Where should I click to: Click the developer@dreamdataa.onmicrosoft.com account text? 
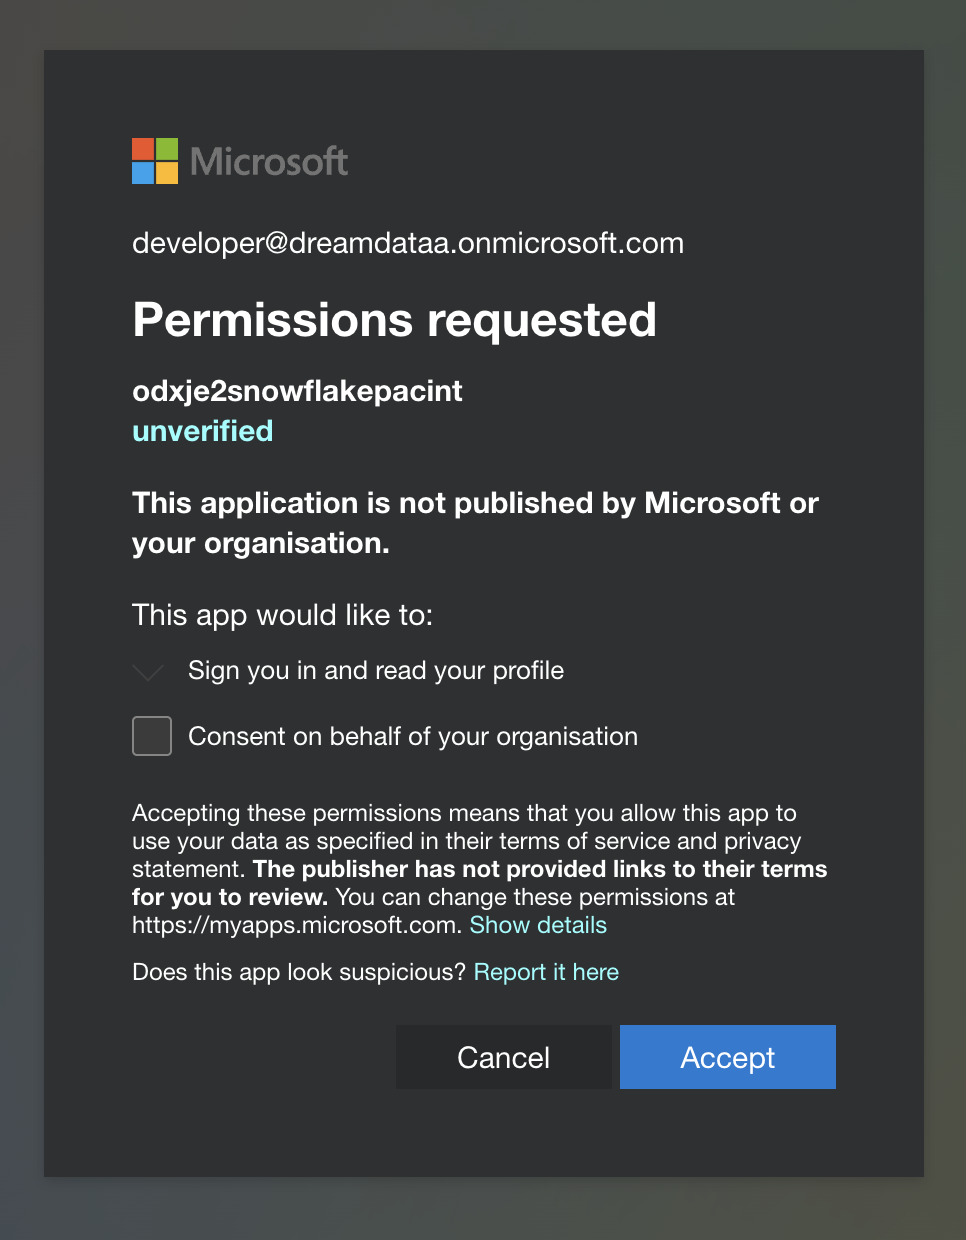point(408,243)
